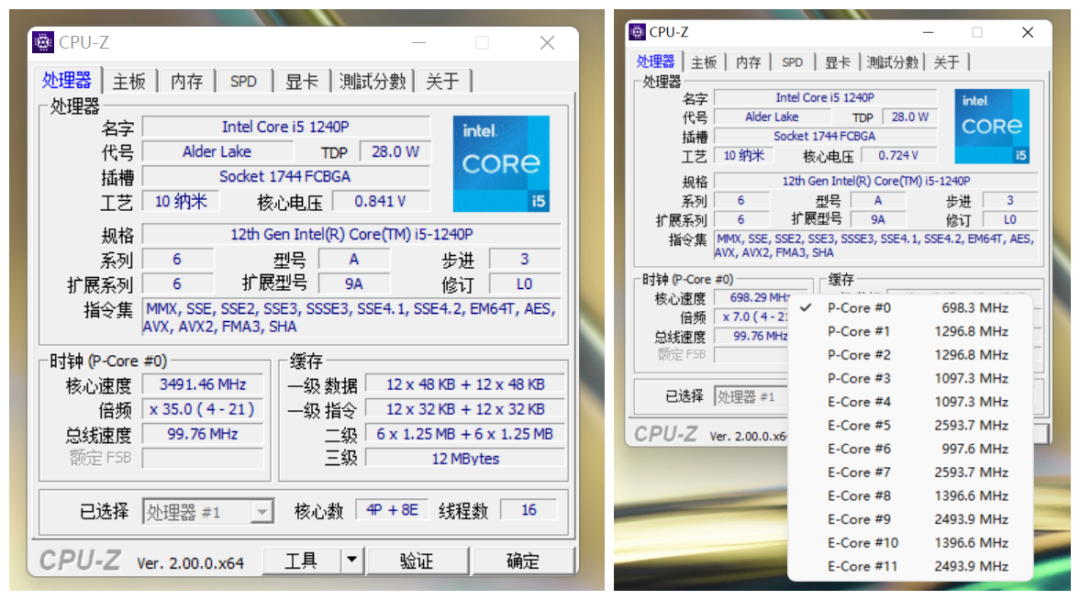Click 线程数 value 16

(x=529, y=510)
